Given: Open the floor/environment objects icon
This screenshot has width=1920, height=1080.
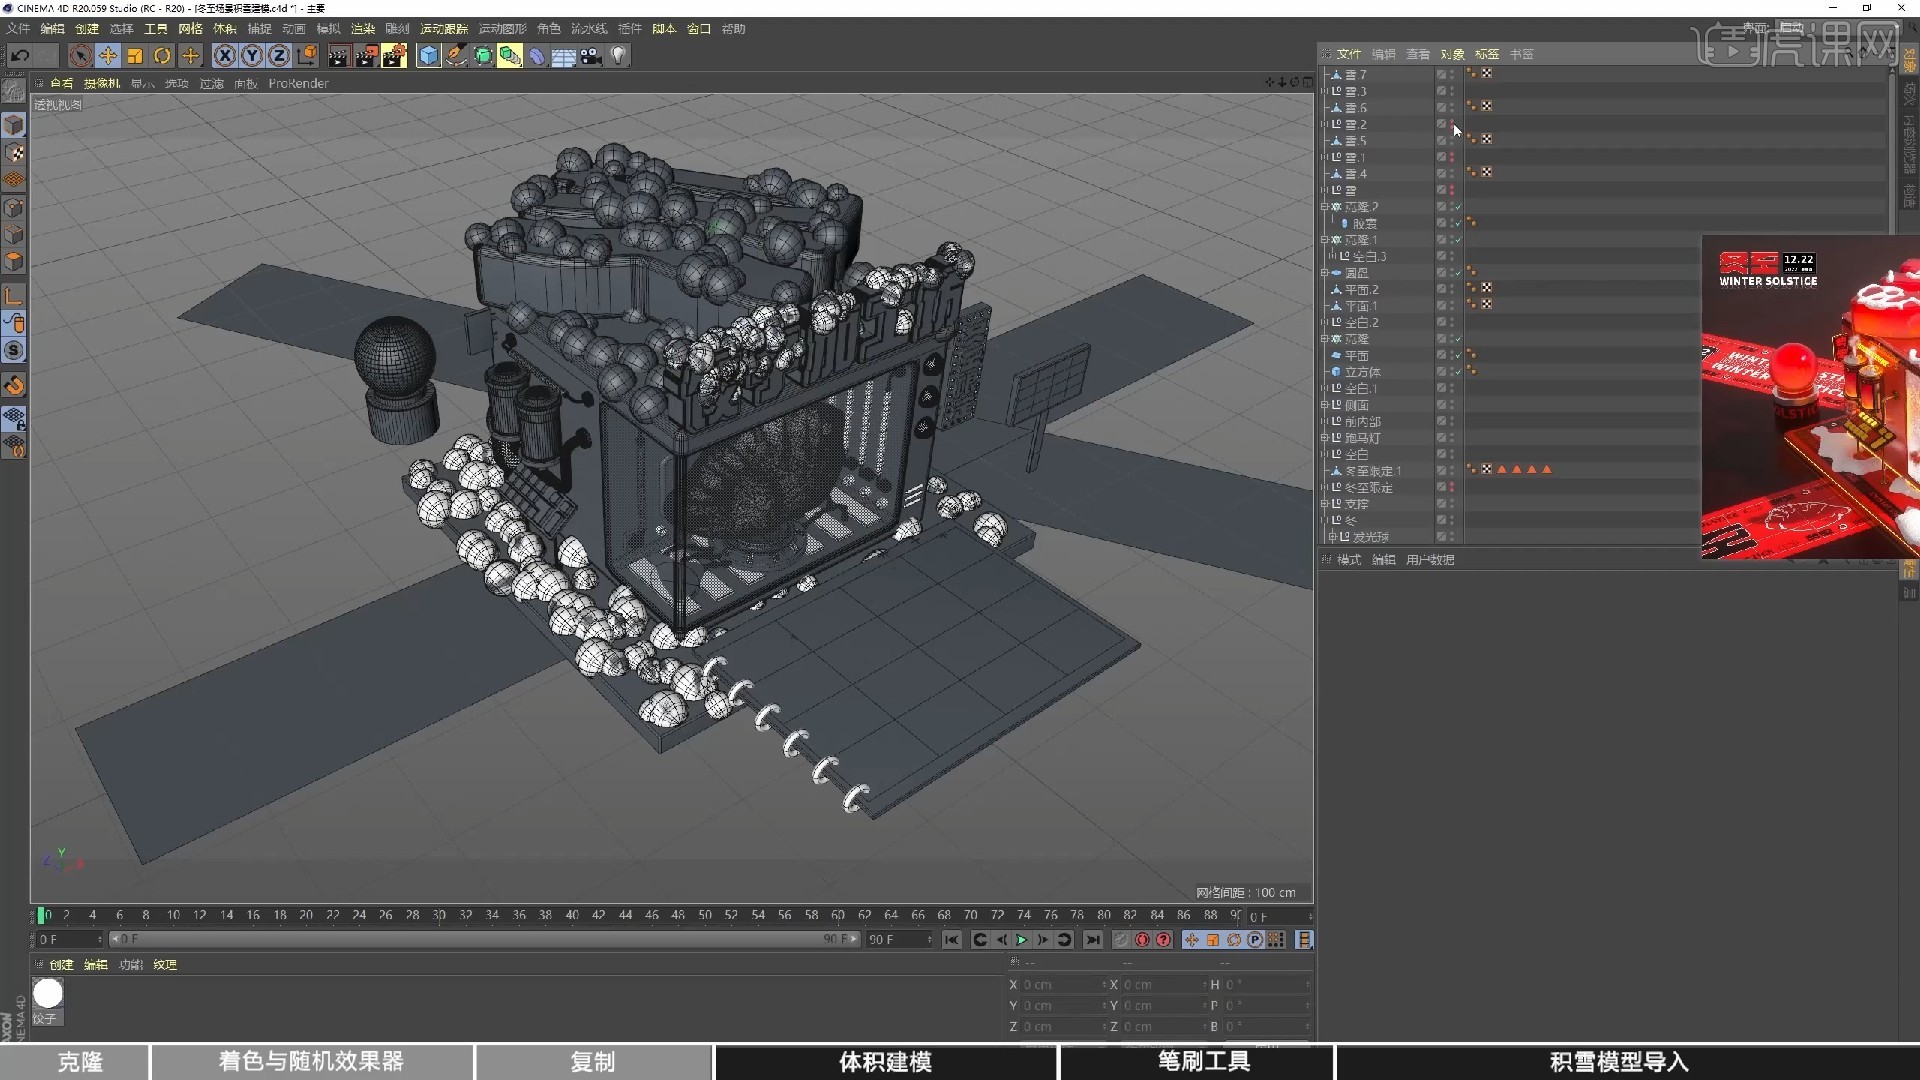Looking at the screenshot, I should pos(564,56).
